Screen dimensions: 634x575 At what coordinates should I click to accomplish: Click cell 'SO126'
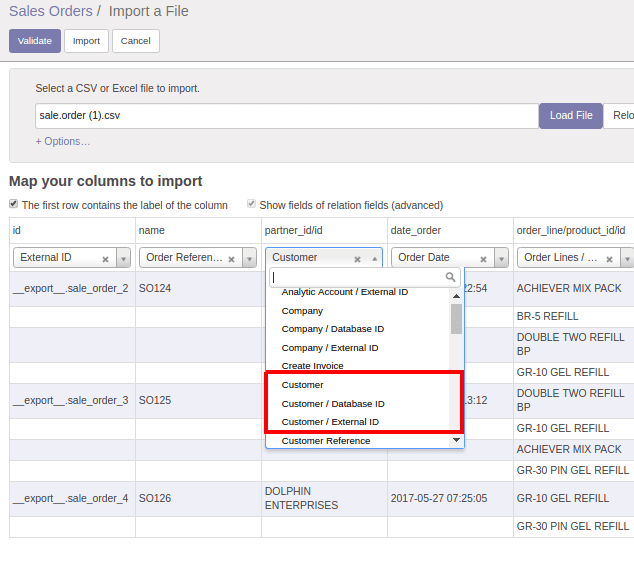198,499
